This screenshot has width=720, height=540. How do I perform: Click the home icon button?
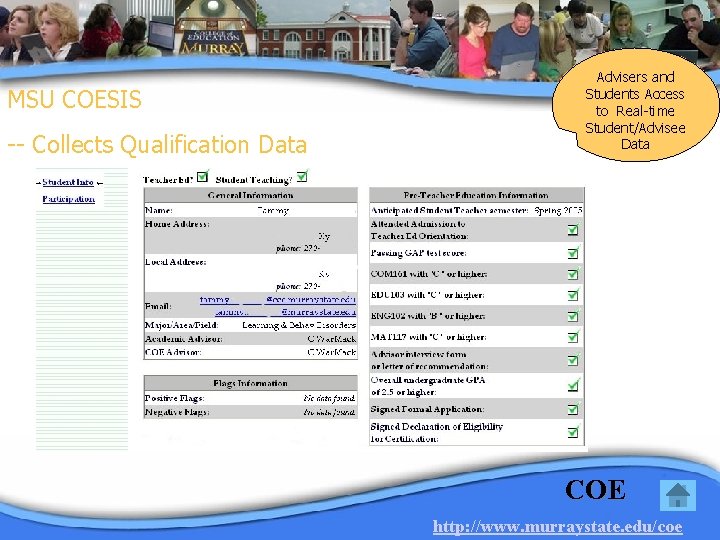(x=678, y=495)
